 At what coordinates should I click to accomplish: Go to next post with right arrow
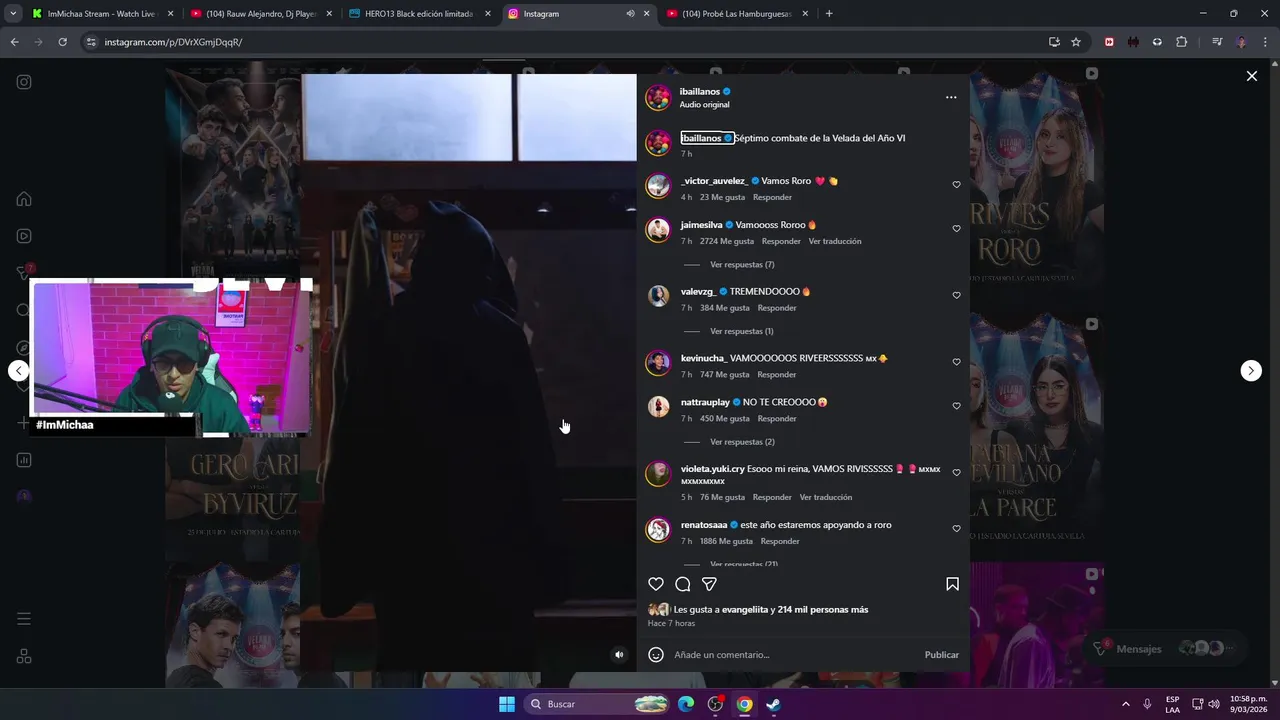(x=1251, y=371)
